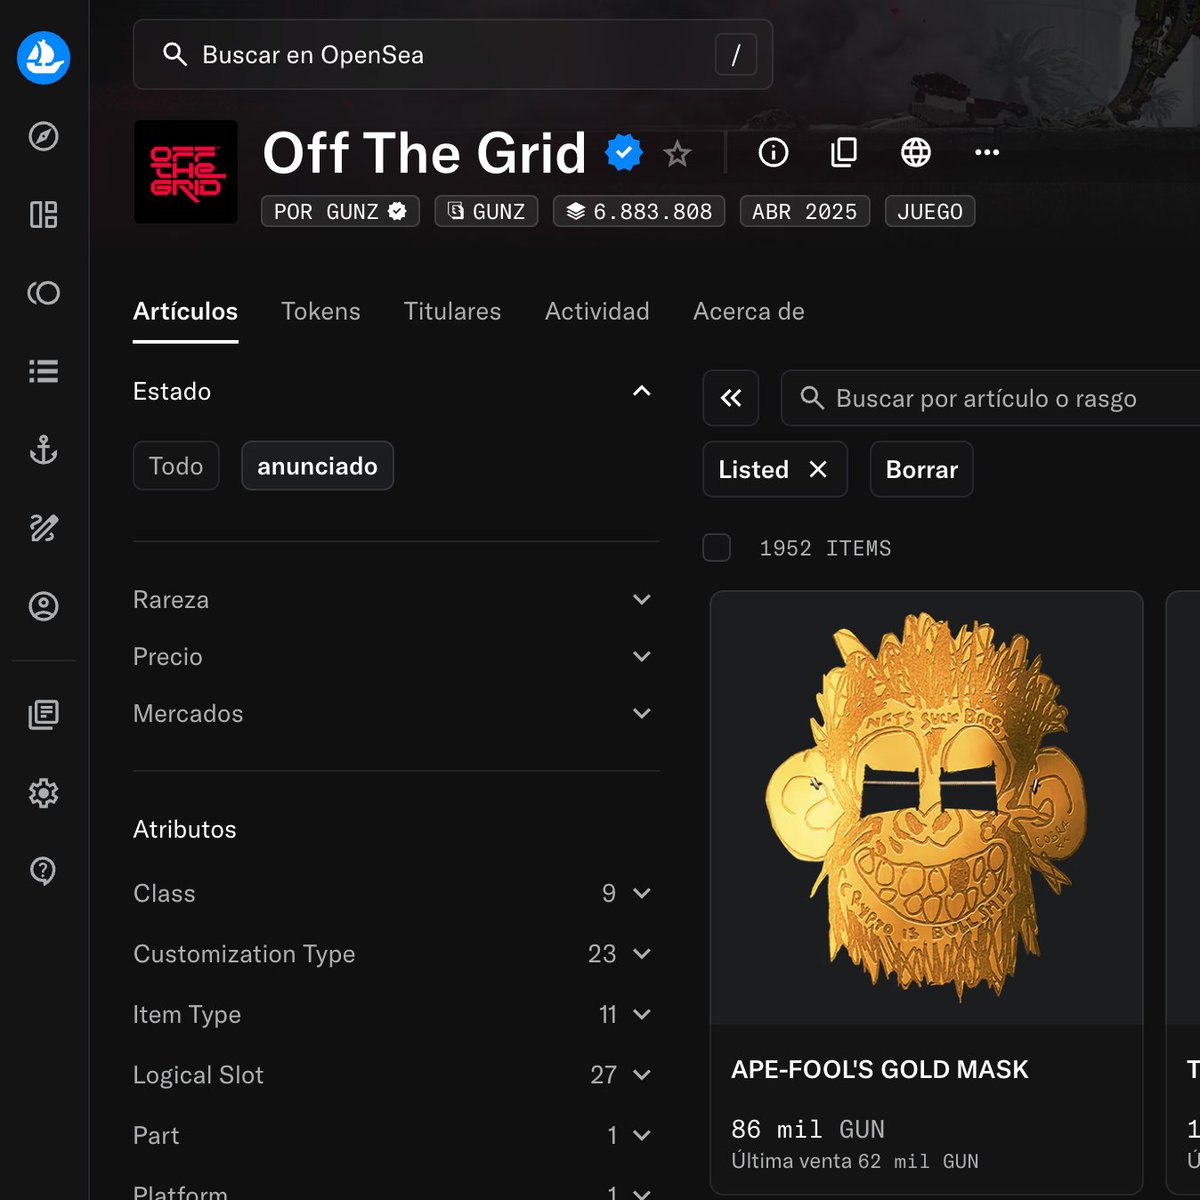1200x1200 pixels.
Task: Click the 1952 ITEMS count
Action: [x=825, y=548]
